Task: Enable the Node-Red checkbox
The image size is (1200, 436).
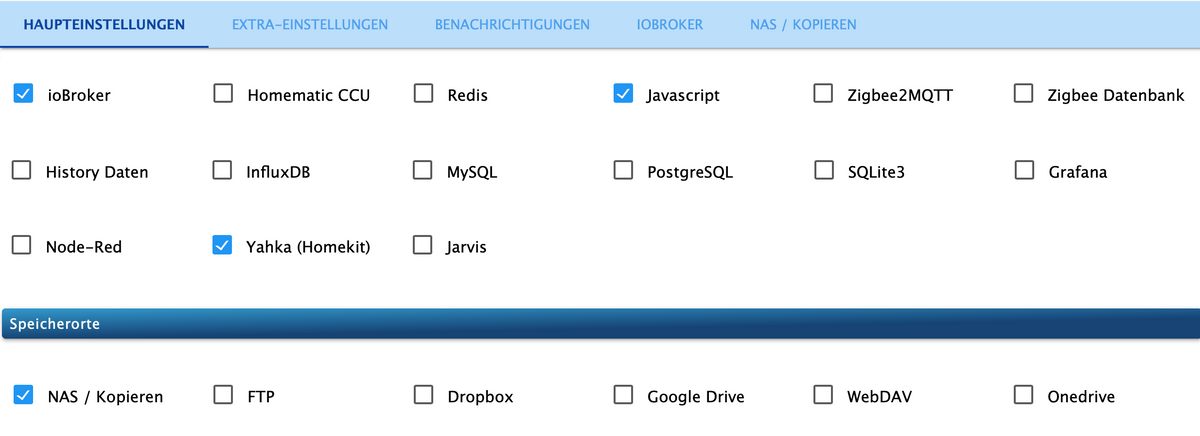Action: click(x=22, y=245)
